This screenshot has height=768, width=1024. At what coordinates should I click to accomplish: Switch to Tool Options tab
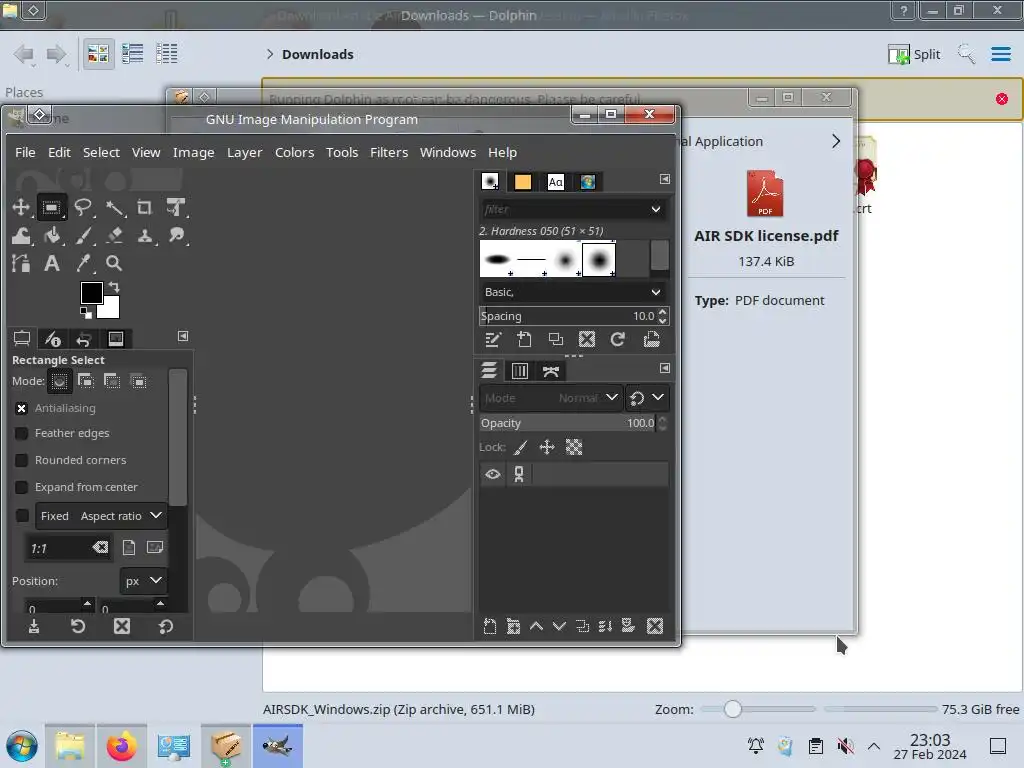pyautogui.click(x=22, y=338)
